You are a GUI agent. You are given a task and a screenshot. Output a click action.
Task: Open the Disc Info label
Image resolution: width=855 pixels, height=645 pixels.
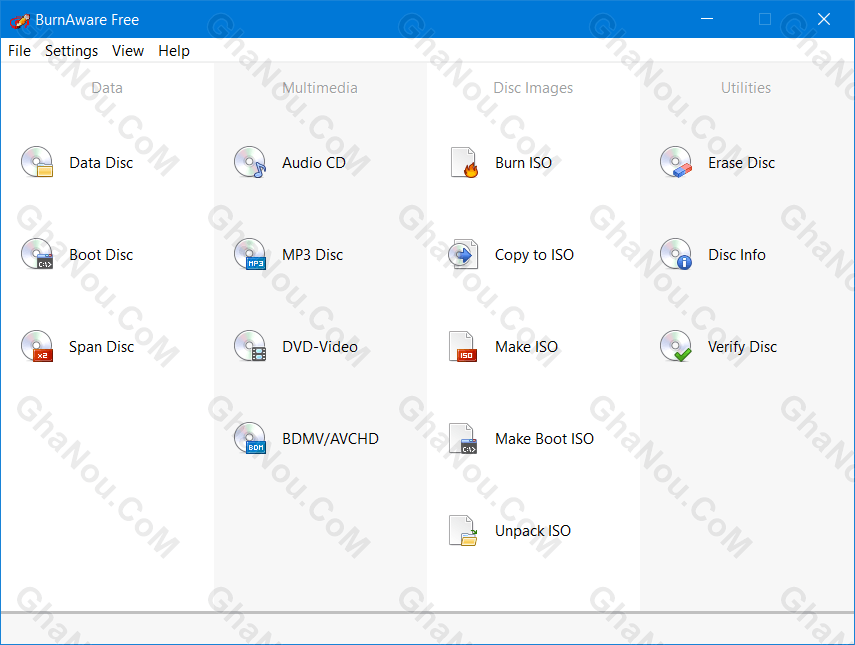(737, 255)
